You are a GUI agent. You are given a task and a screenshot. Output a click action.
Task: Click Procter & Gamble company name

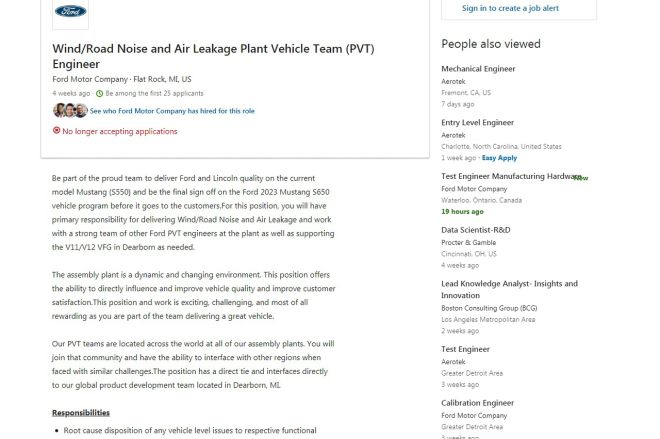pyautogui.click(x=468, y=242)
